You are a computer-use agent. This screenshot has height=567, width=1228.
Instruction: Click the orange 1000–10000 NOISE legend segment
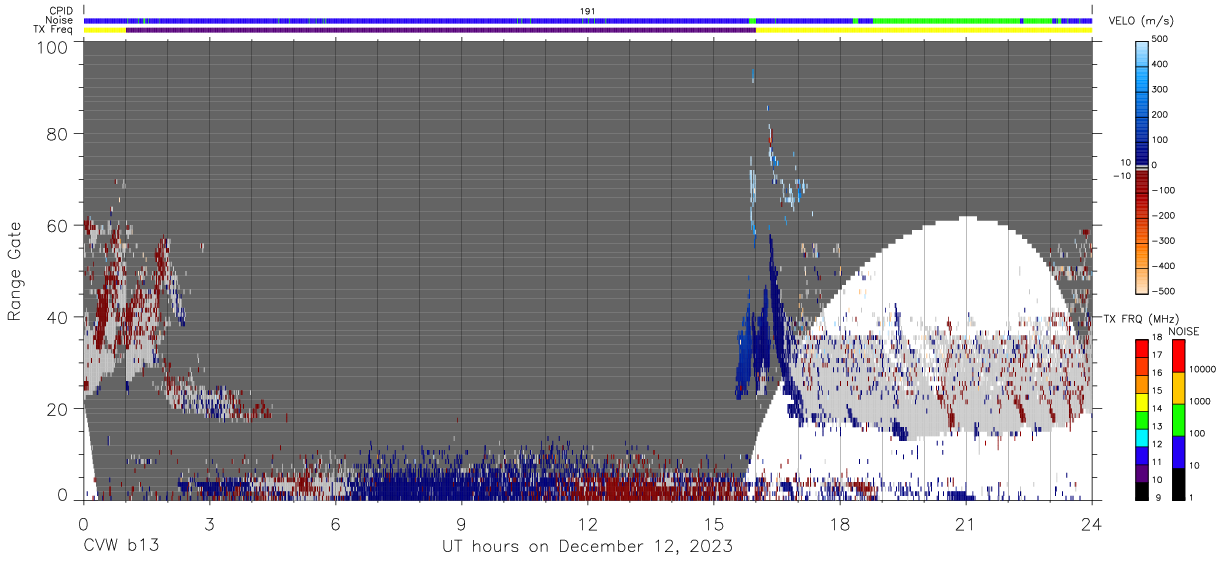[1178, 388]
